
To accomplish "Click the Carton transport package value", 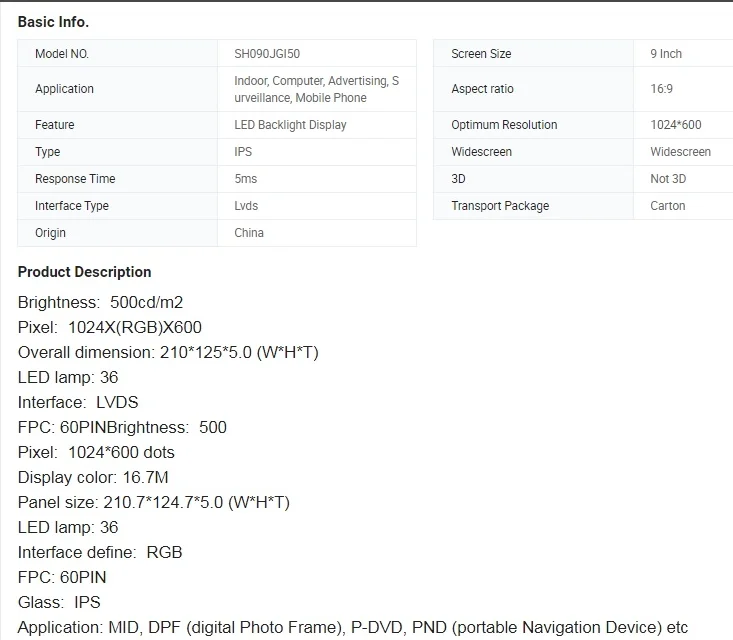I will pos(668,206).
